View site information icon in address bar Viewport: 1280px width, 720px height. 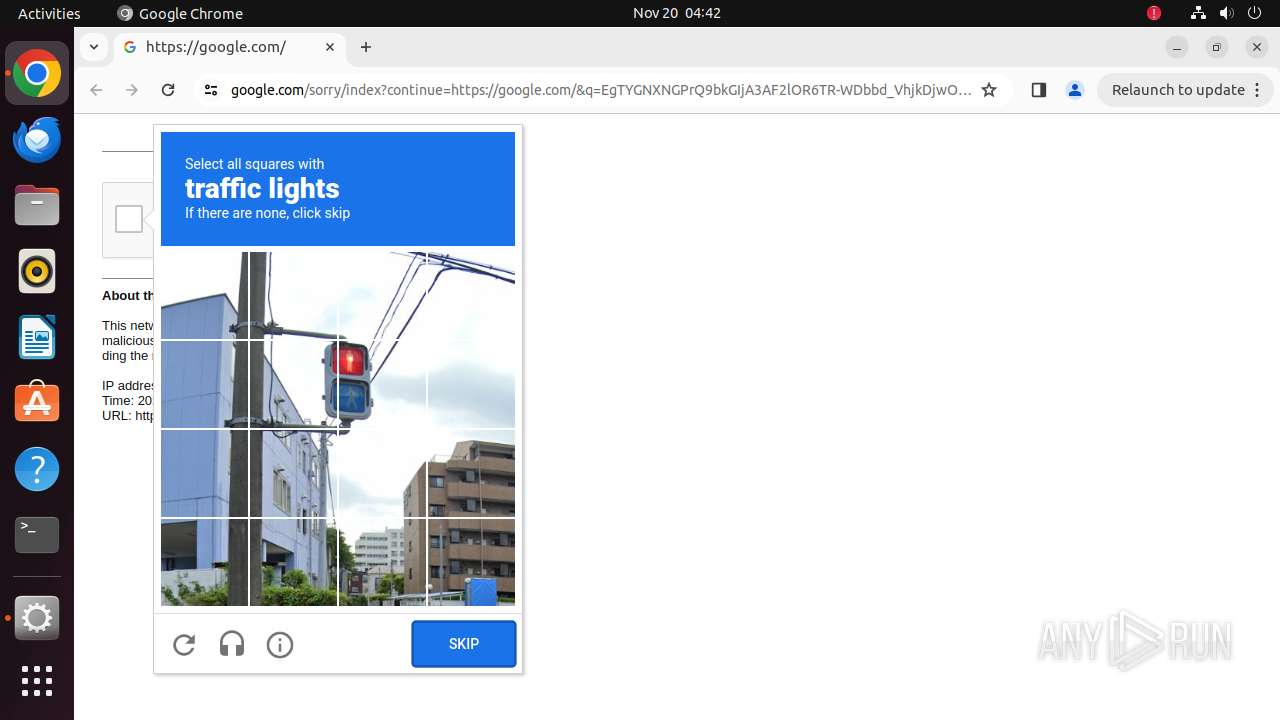(210, 90)
